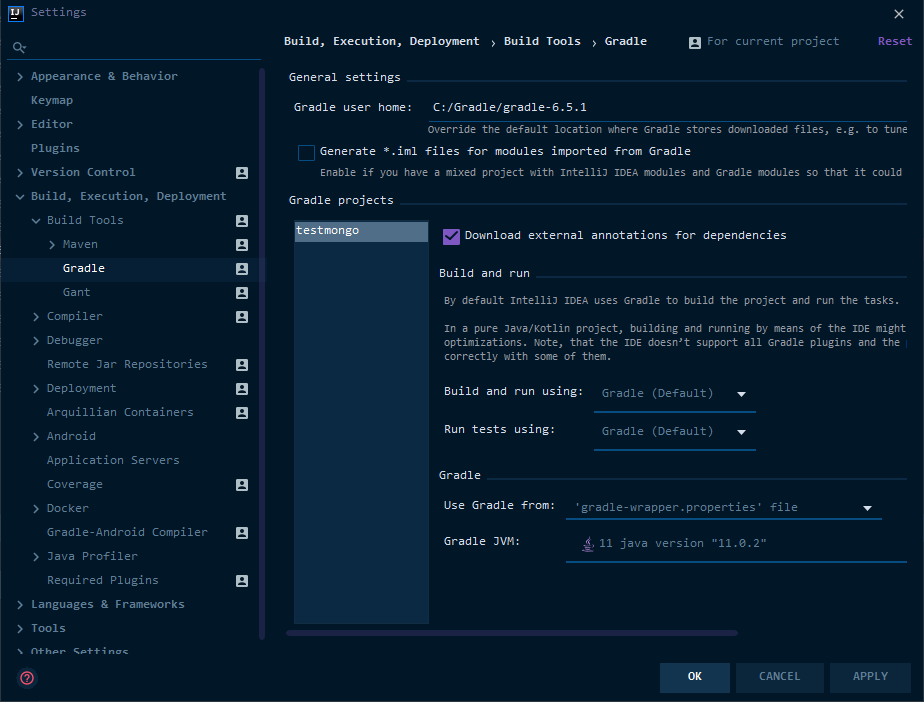Click the Reset link

(x=894, y=42)
